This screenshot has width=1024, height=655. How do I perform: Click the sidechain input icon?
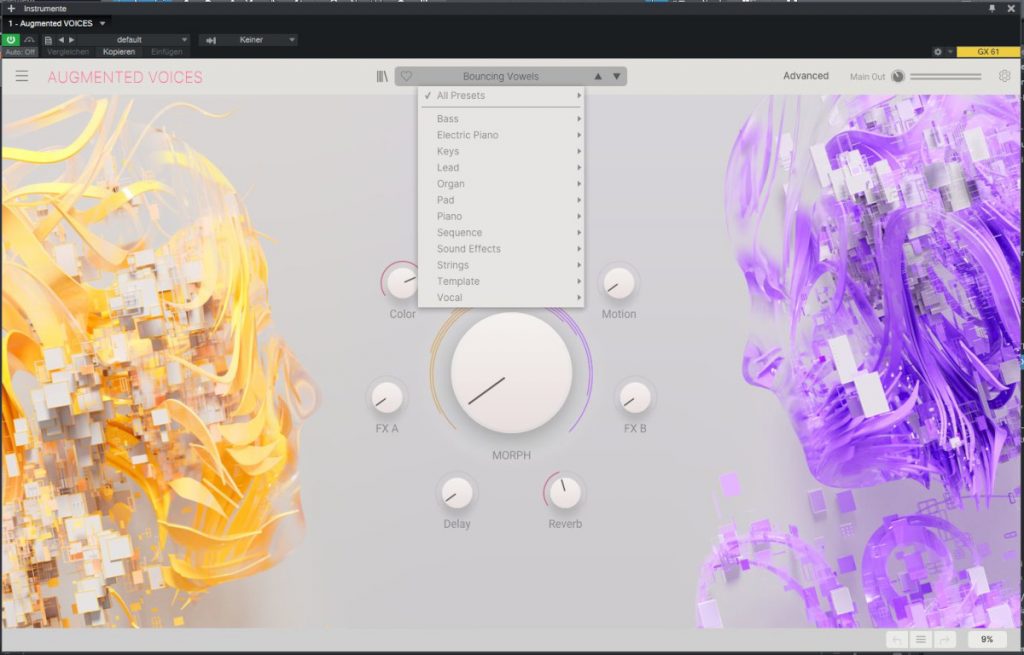tap(210, 40)
